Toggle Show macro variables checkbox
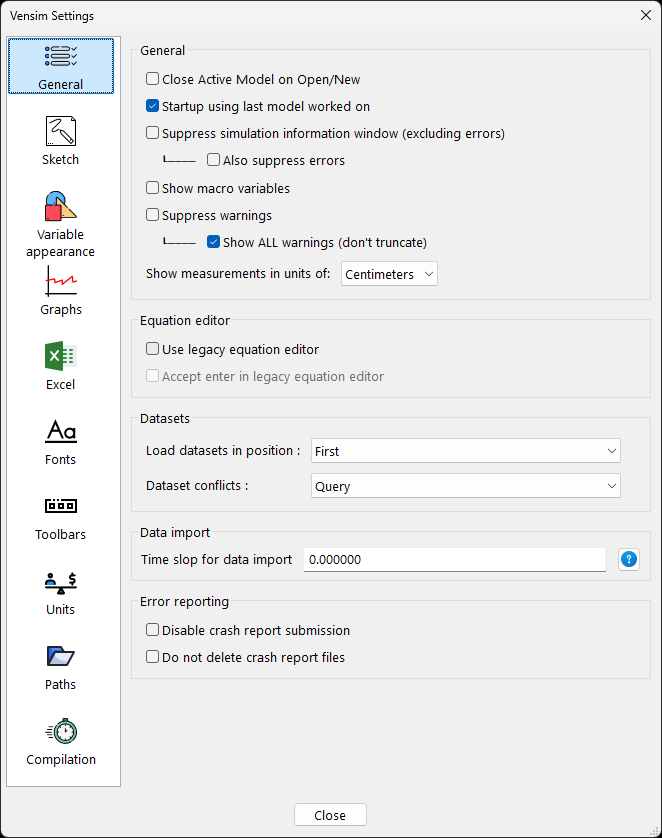 click(x=153, y=188)
